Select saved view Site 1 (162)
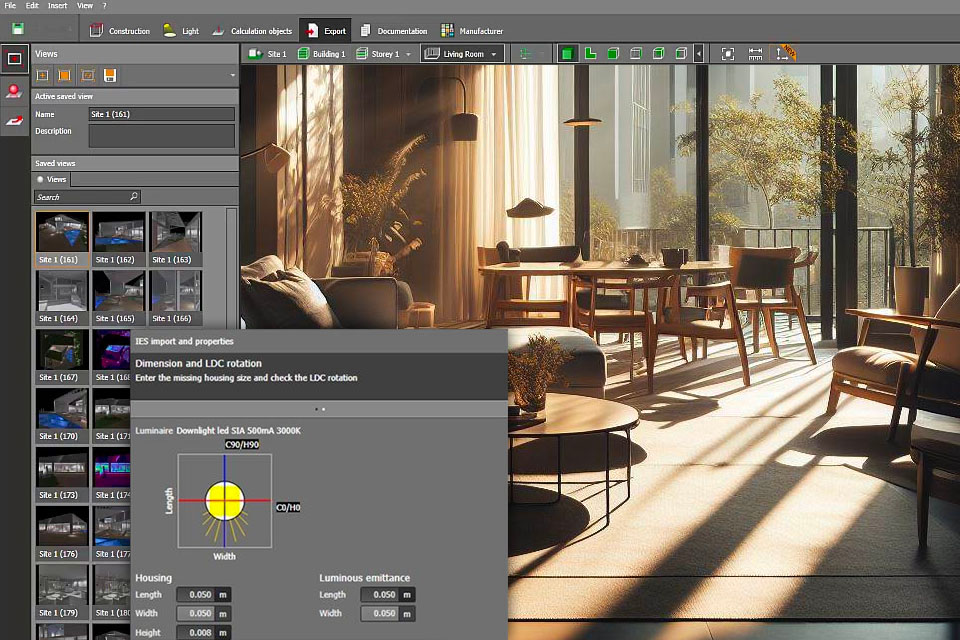The image size is (960, 640). click(119, 239)
